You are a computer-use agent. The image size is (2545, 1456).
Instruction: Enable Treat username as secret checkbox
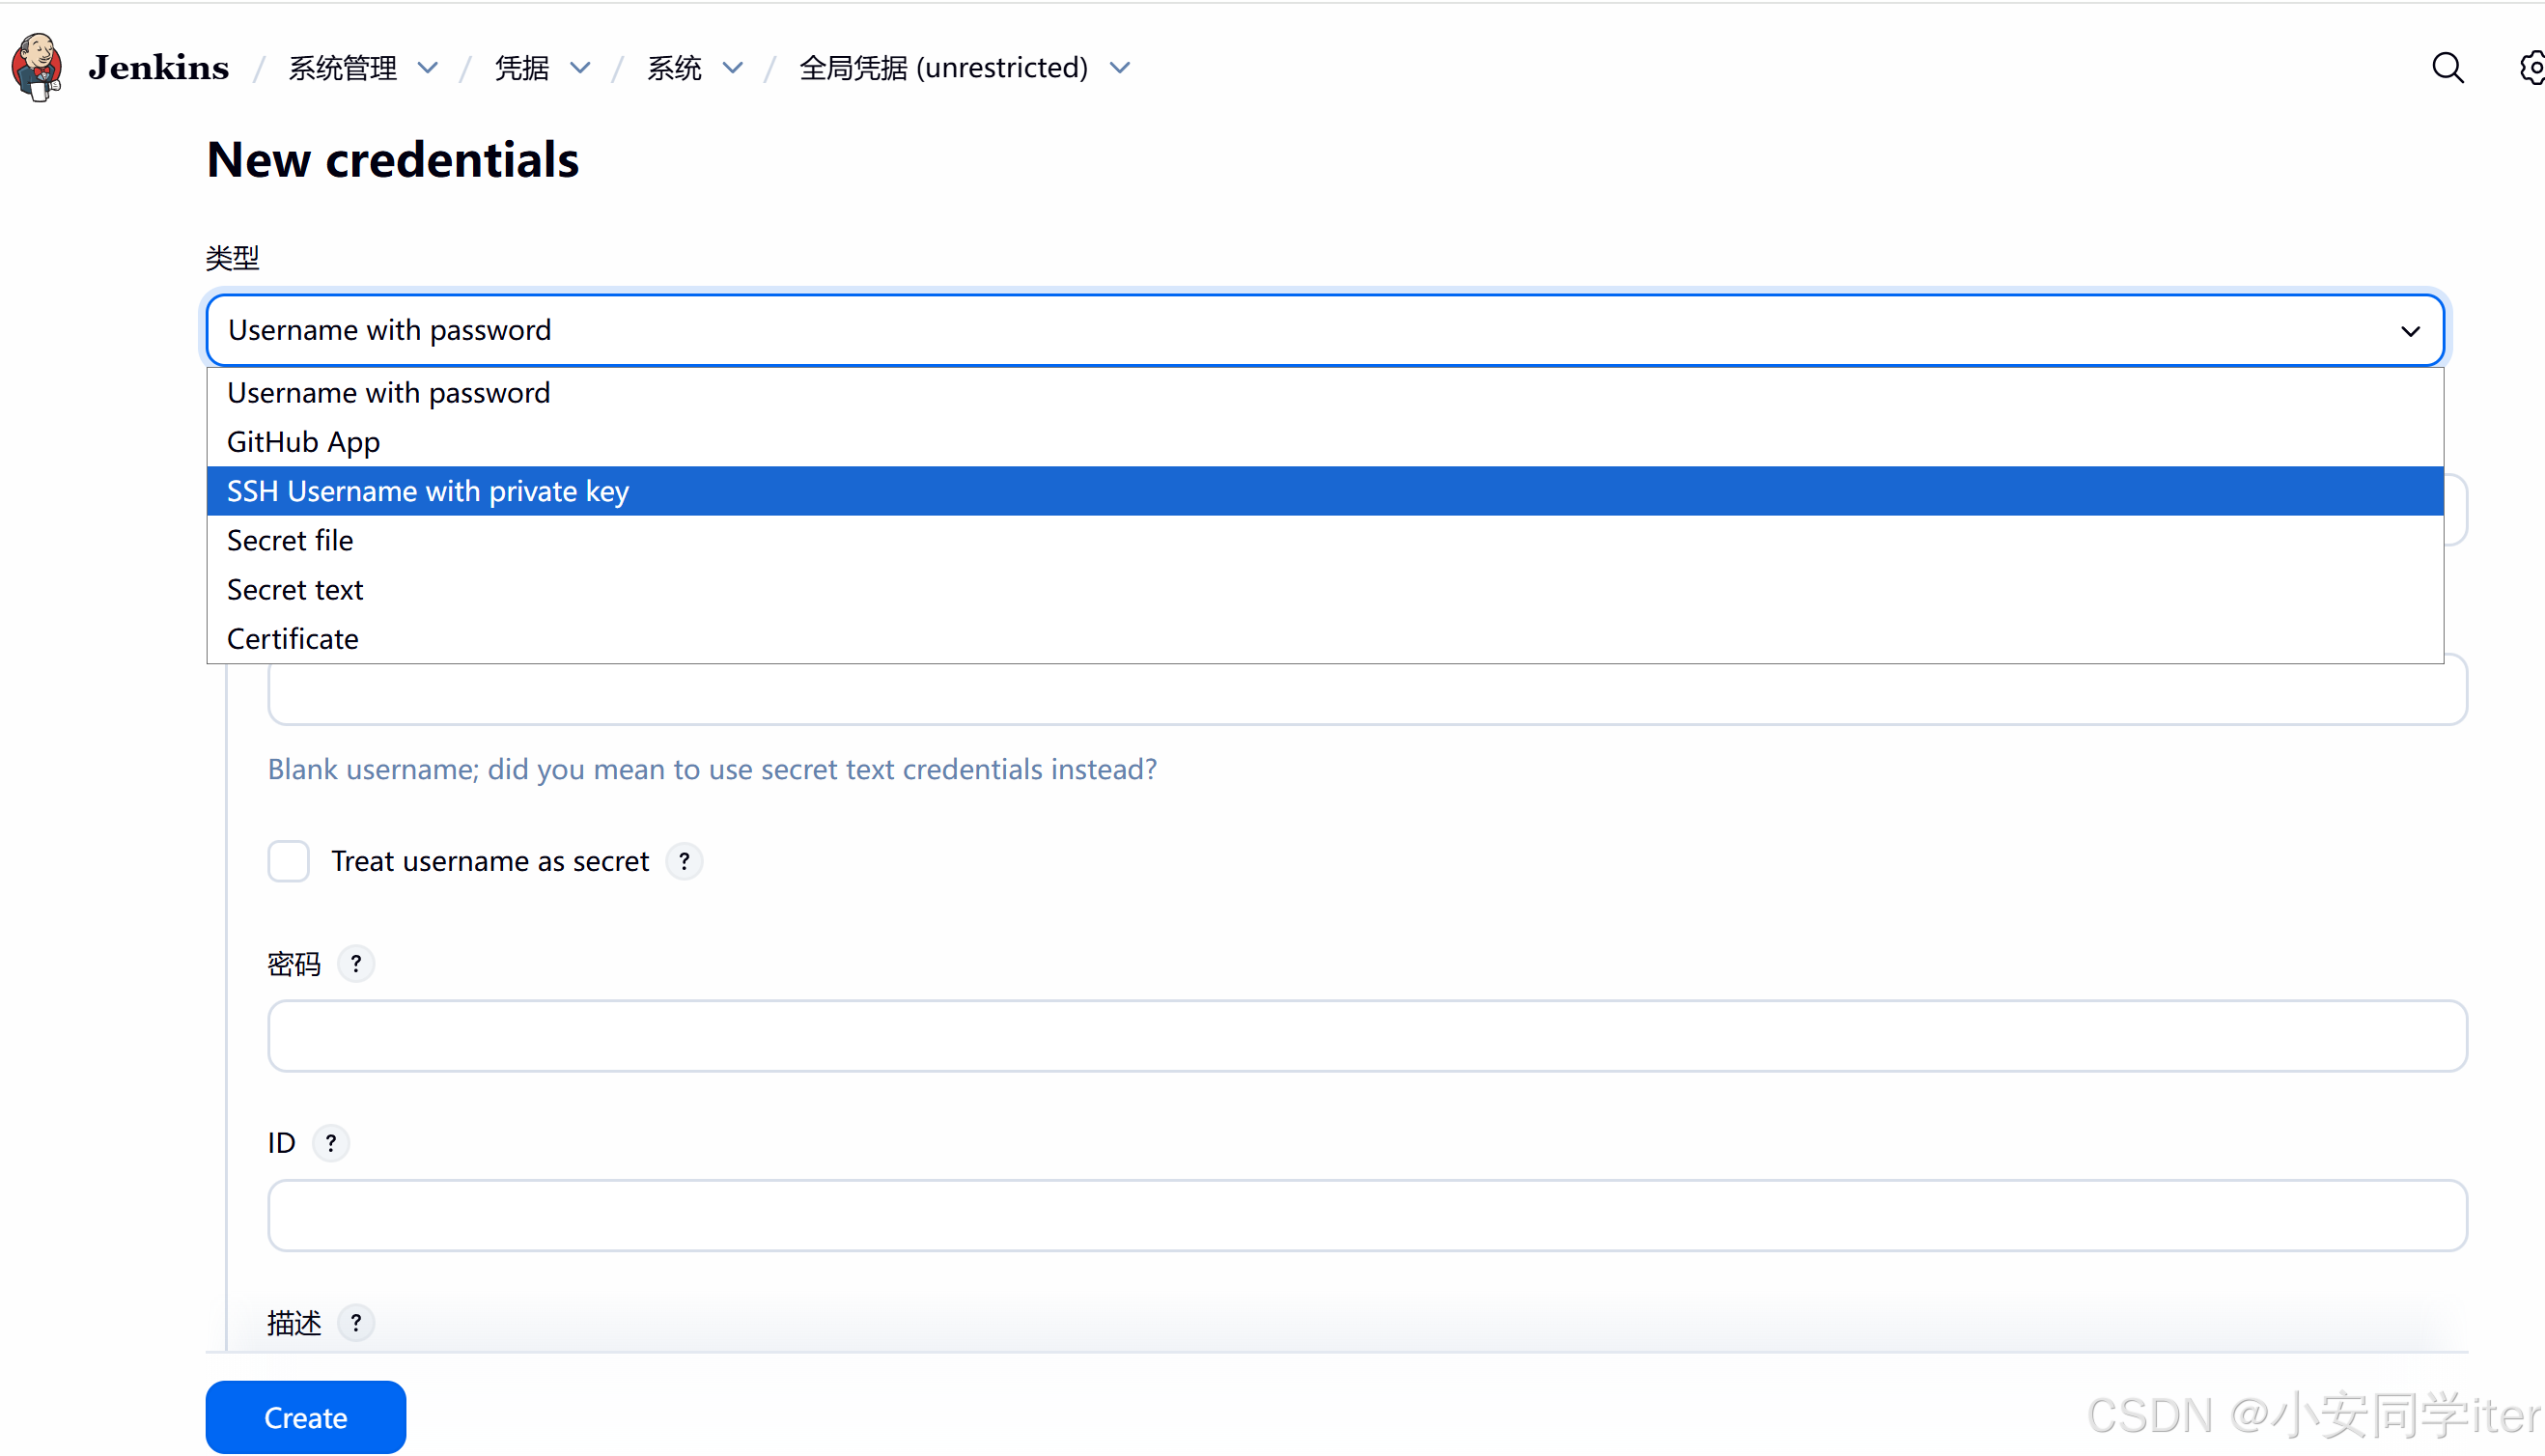[288, 861]
